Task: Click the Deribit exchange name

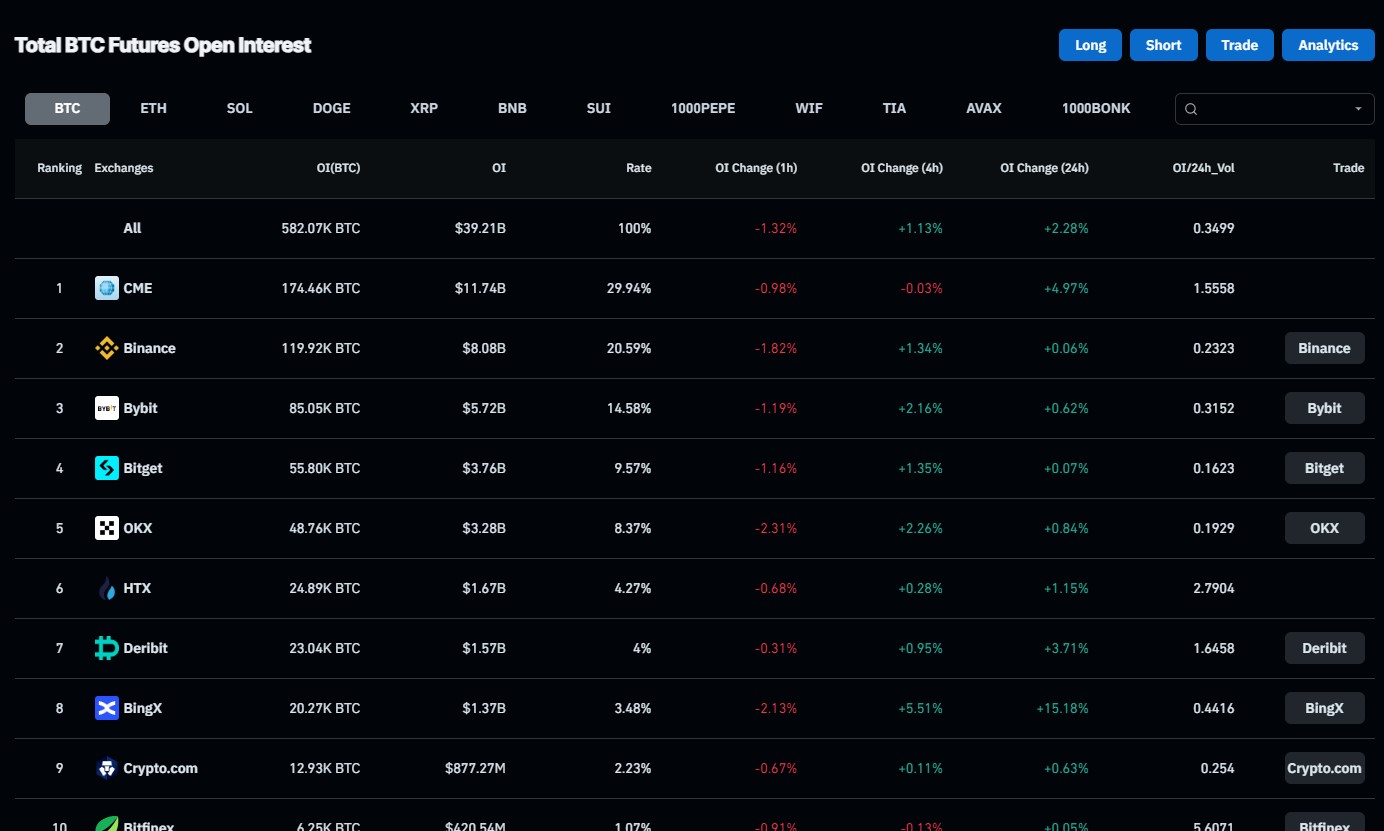Action: pos(145,648)
